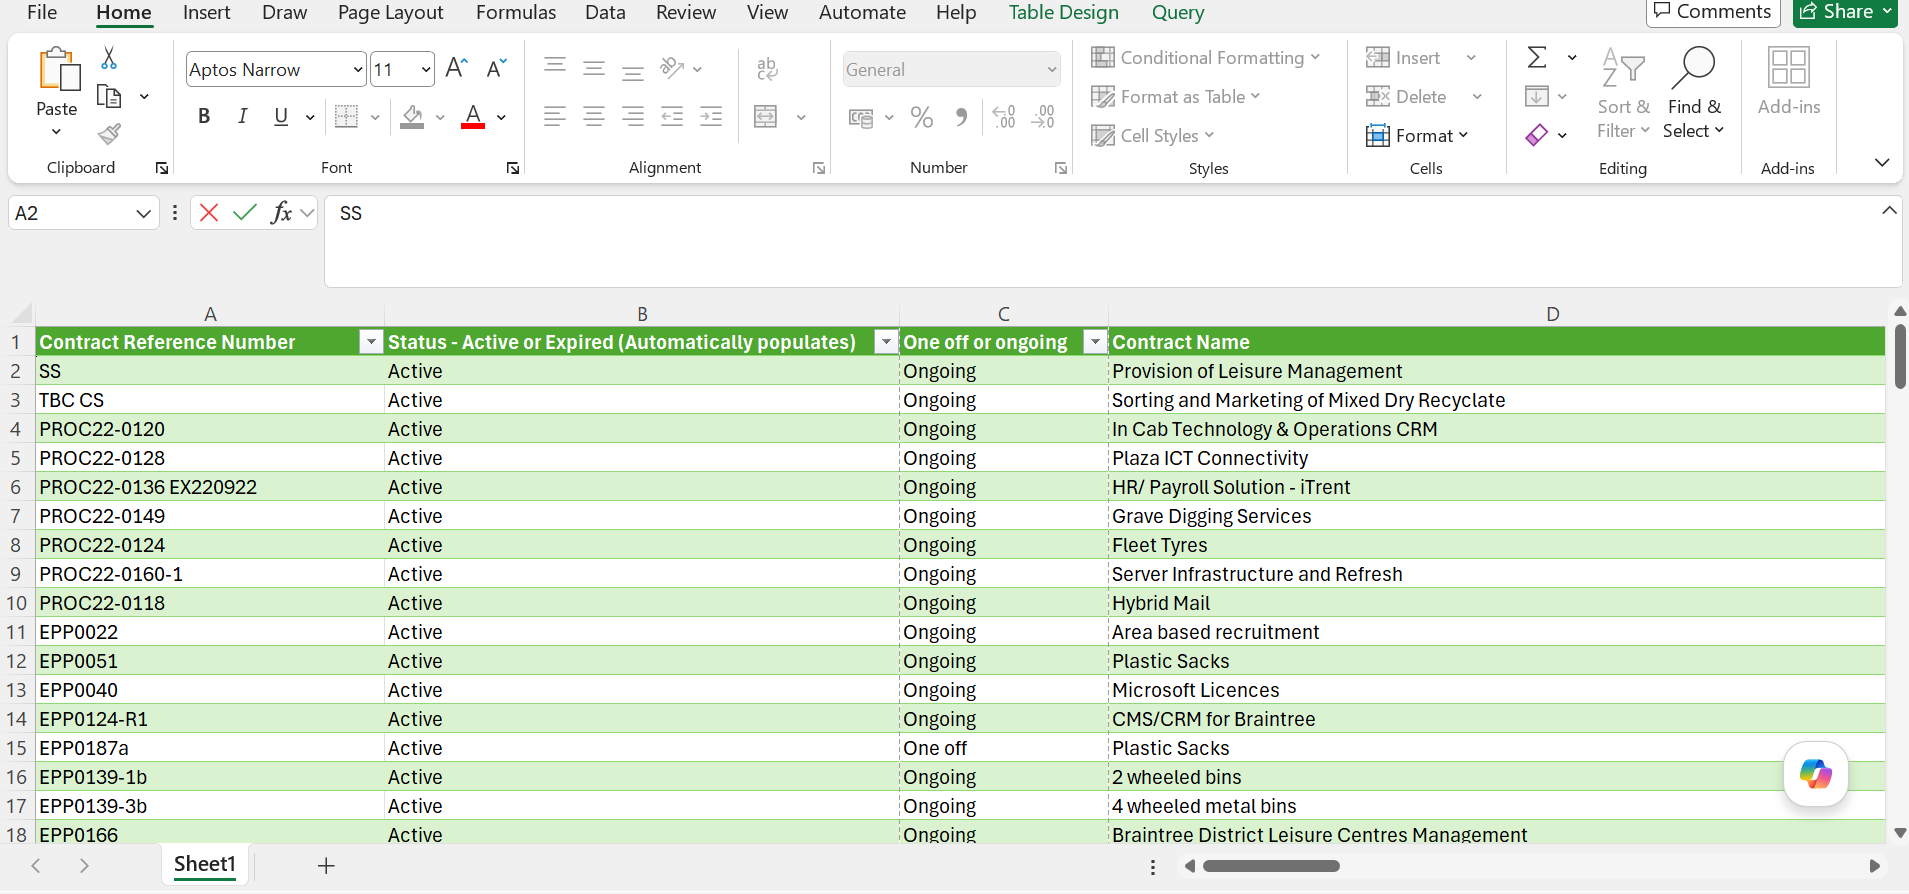Switch to Formulas tab
The image size is (1909, 894).
(516, 12)
